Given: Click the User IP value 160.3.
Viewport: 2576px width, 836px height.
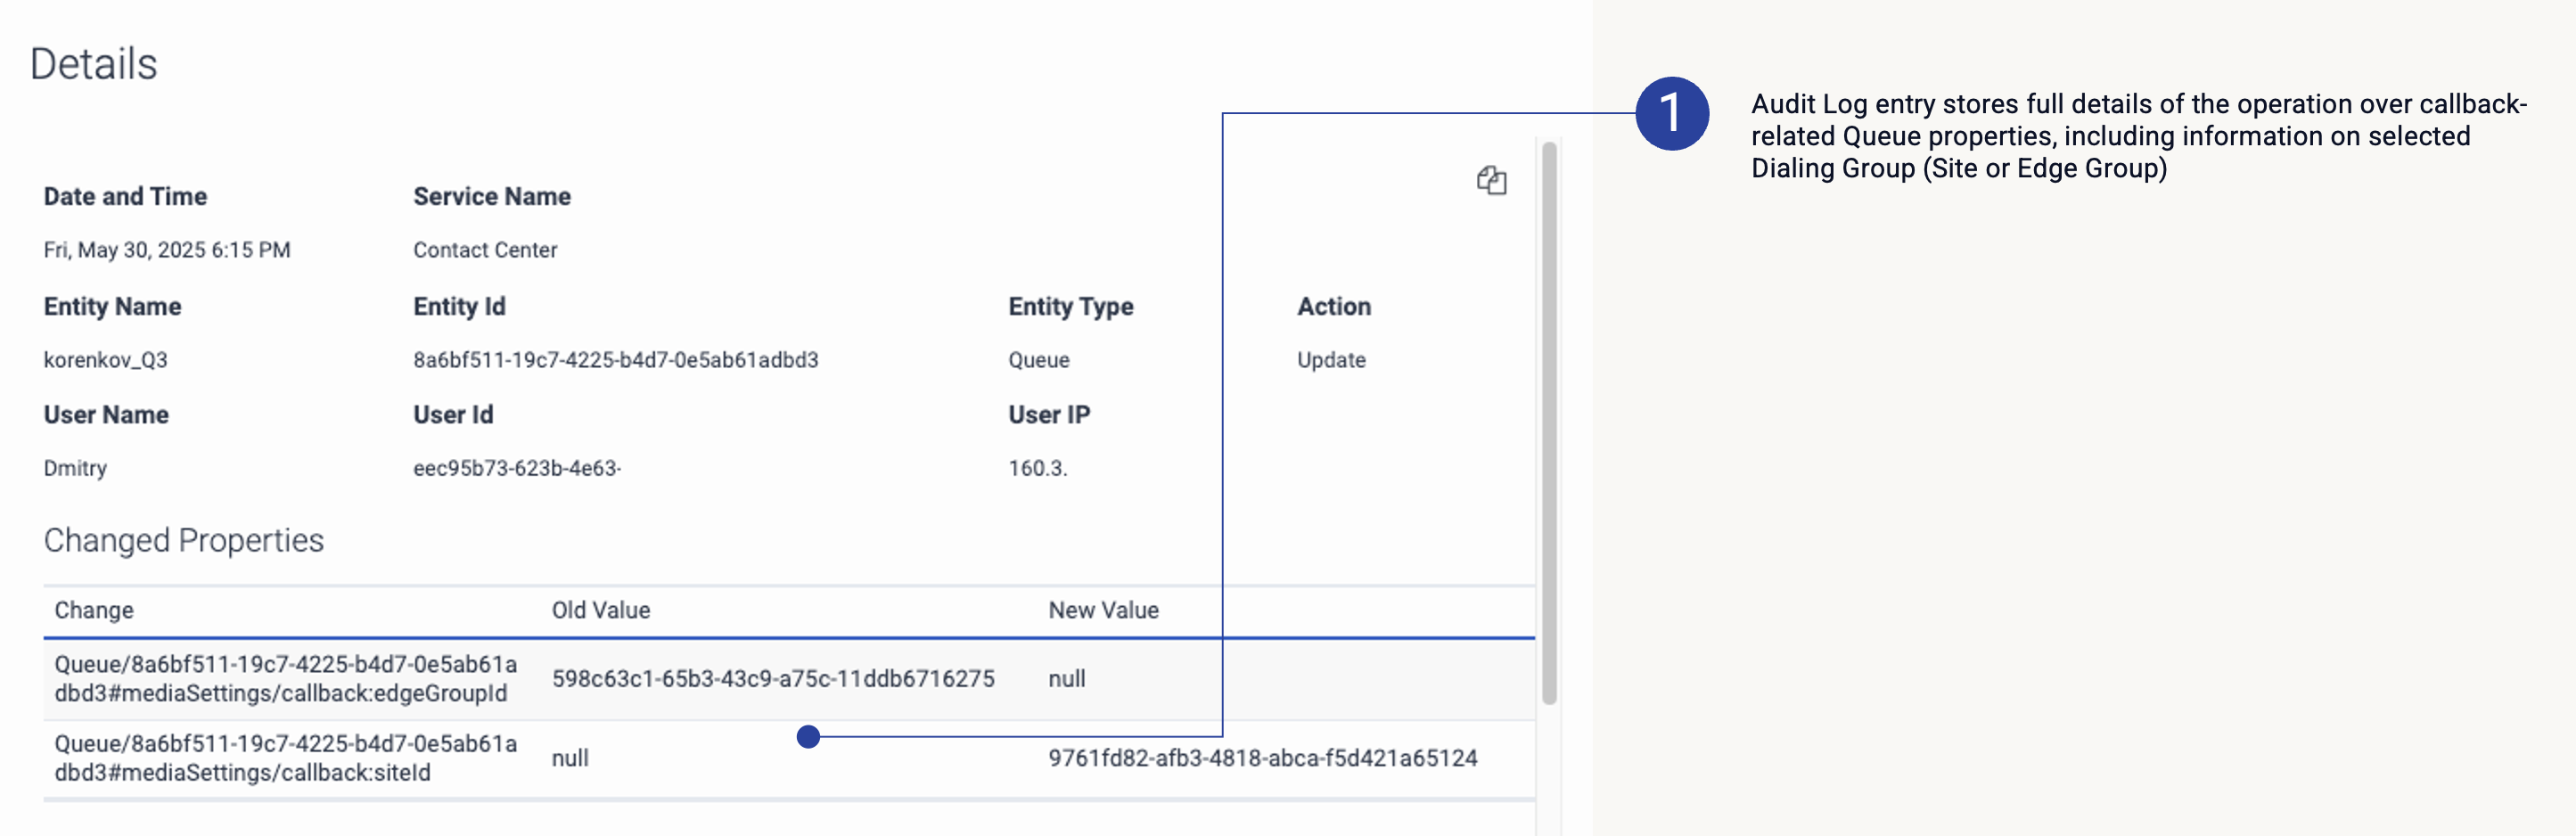Looking at the screenshot, I should tap(1037, 468).
